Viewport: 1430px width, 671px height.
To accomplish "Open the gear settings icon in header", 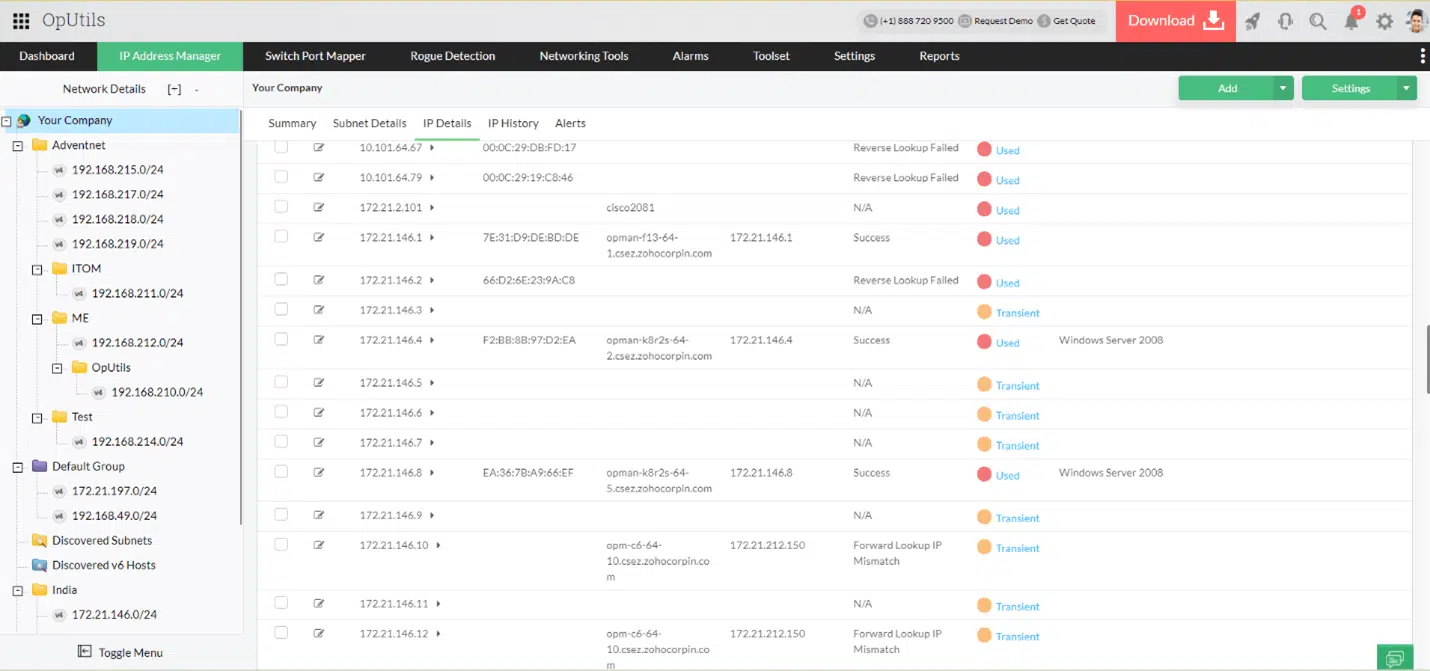I will pyautogui.click(x=1384, y=21).
